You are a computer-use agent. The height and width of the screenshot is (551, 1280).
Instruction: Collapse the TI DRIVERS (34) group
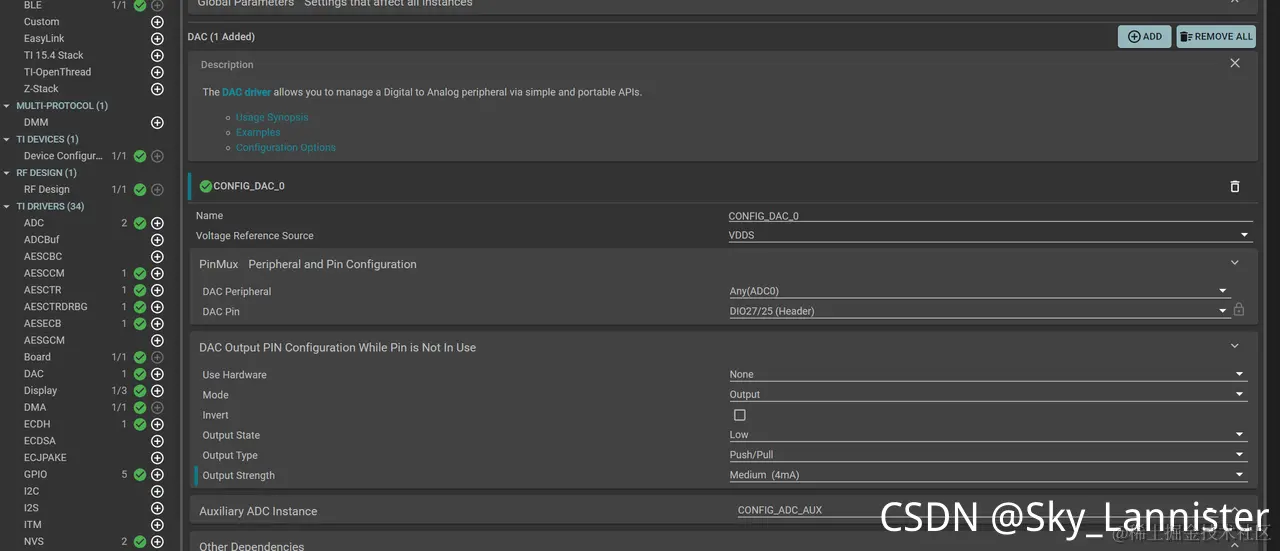click(x=7, y=207)
